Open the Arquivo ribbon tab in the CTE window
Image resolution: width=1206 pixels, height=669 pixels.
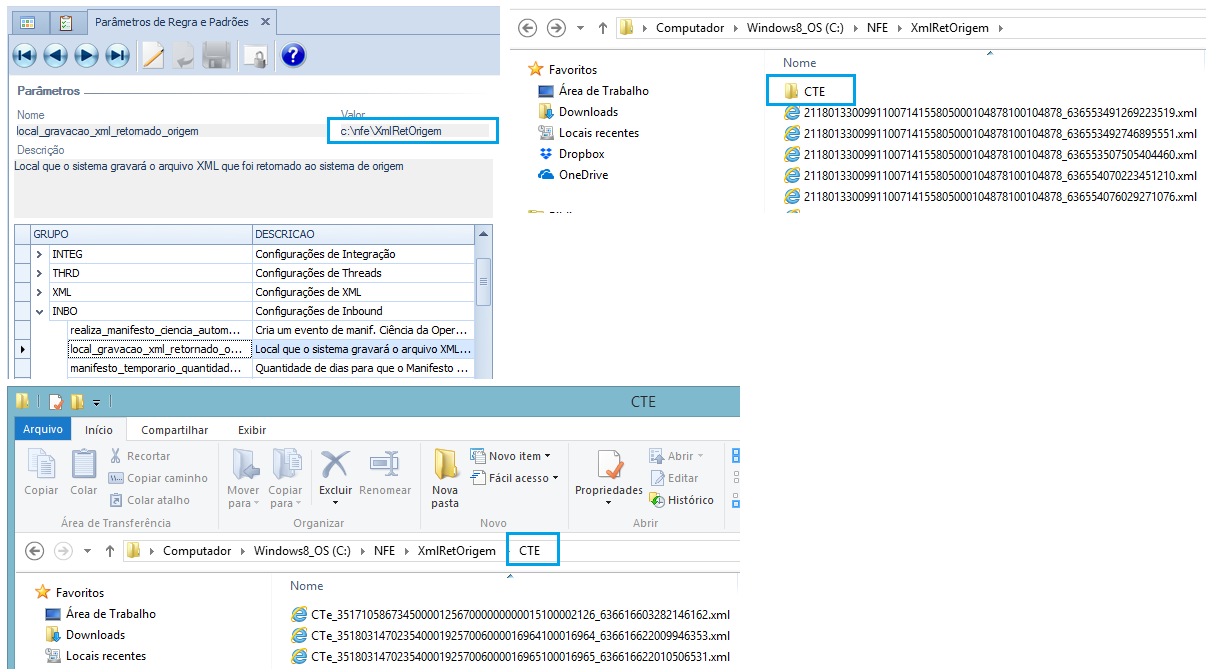[43, 430]
